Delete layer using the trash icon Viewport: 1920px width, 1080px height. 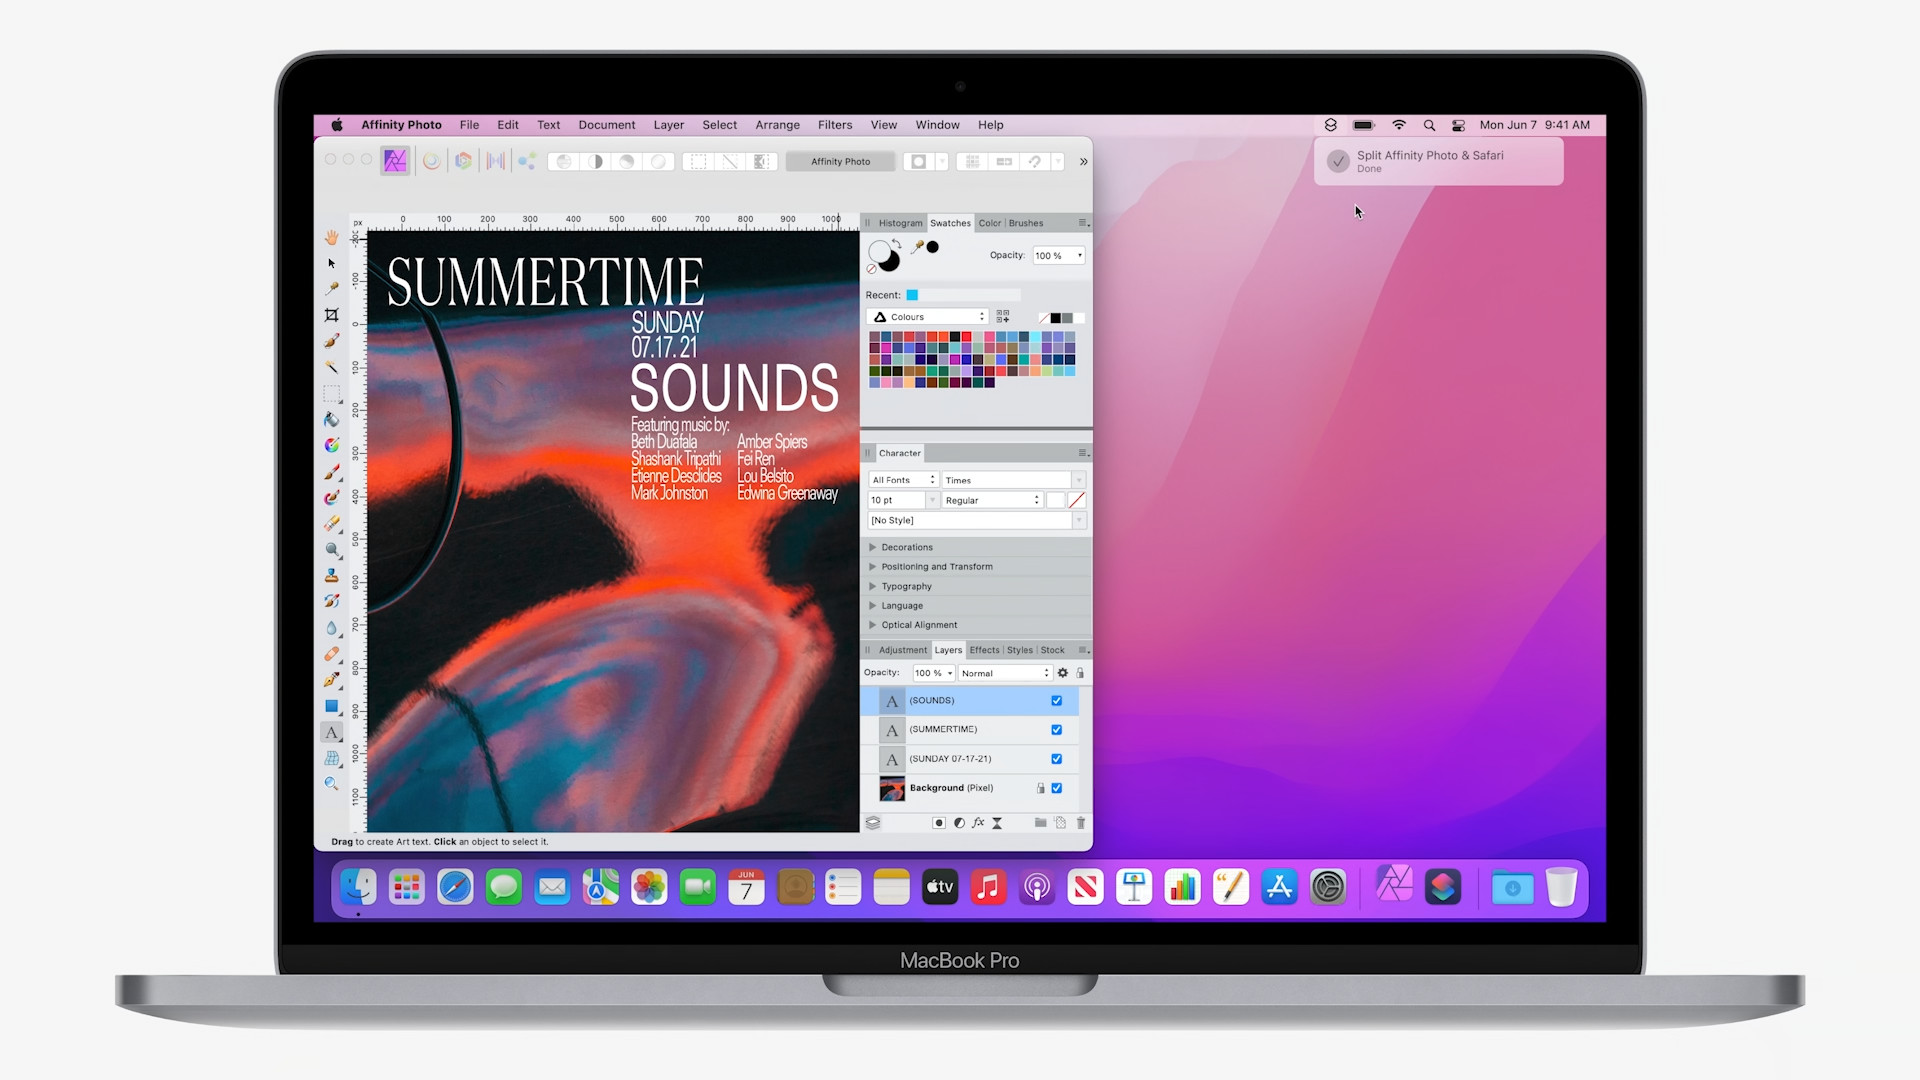[1080, 823]
